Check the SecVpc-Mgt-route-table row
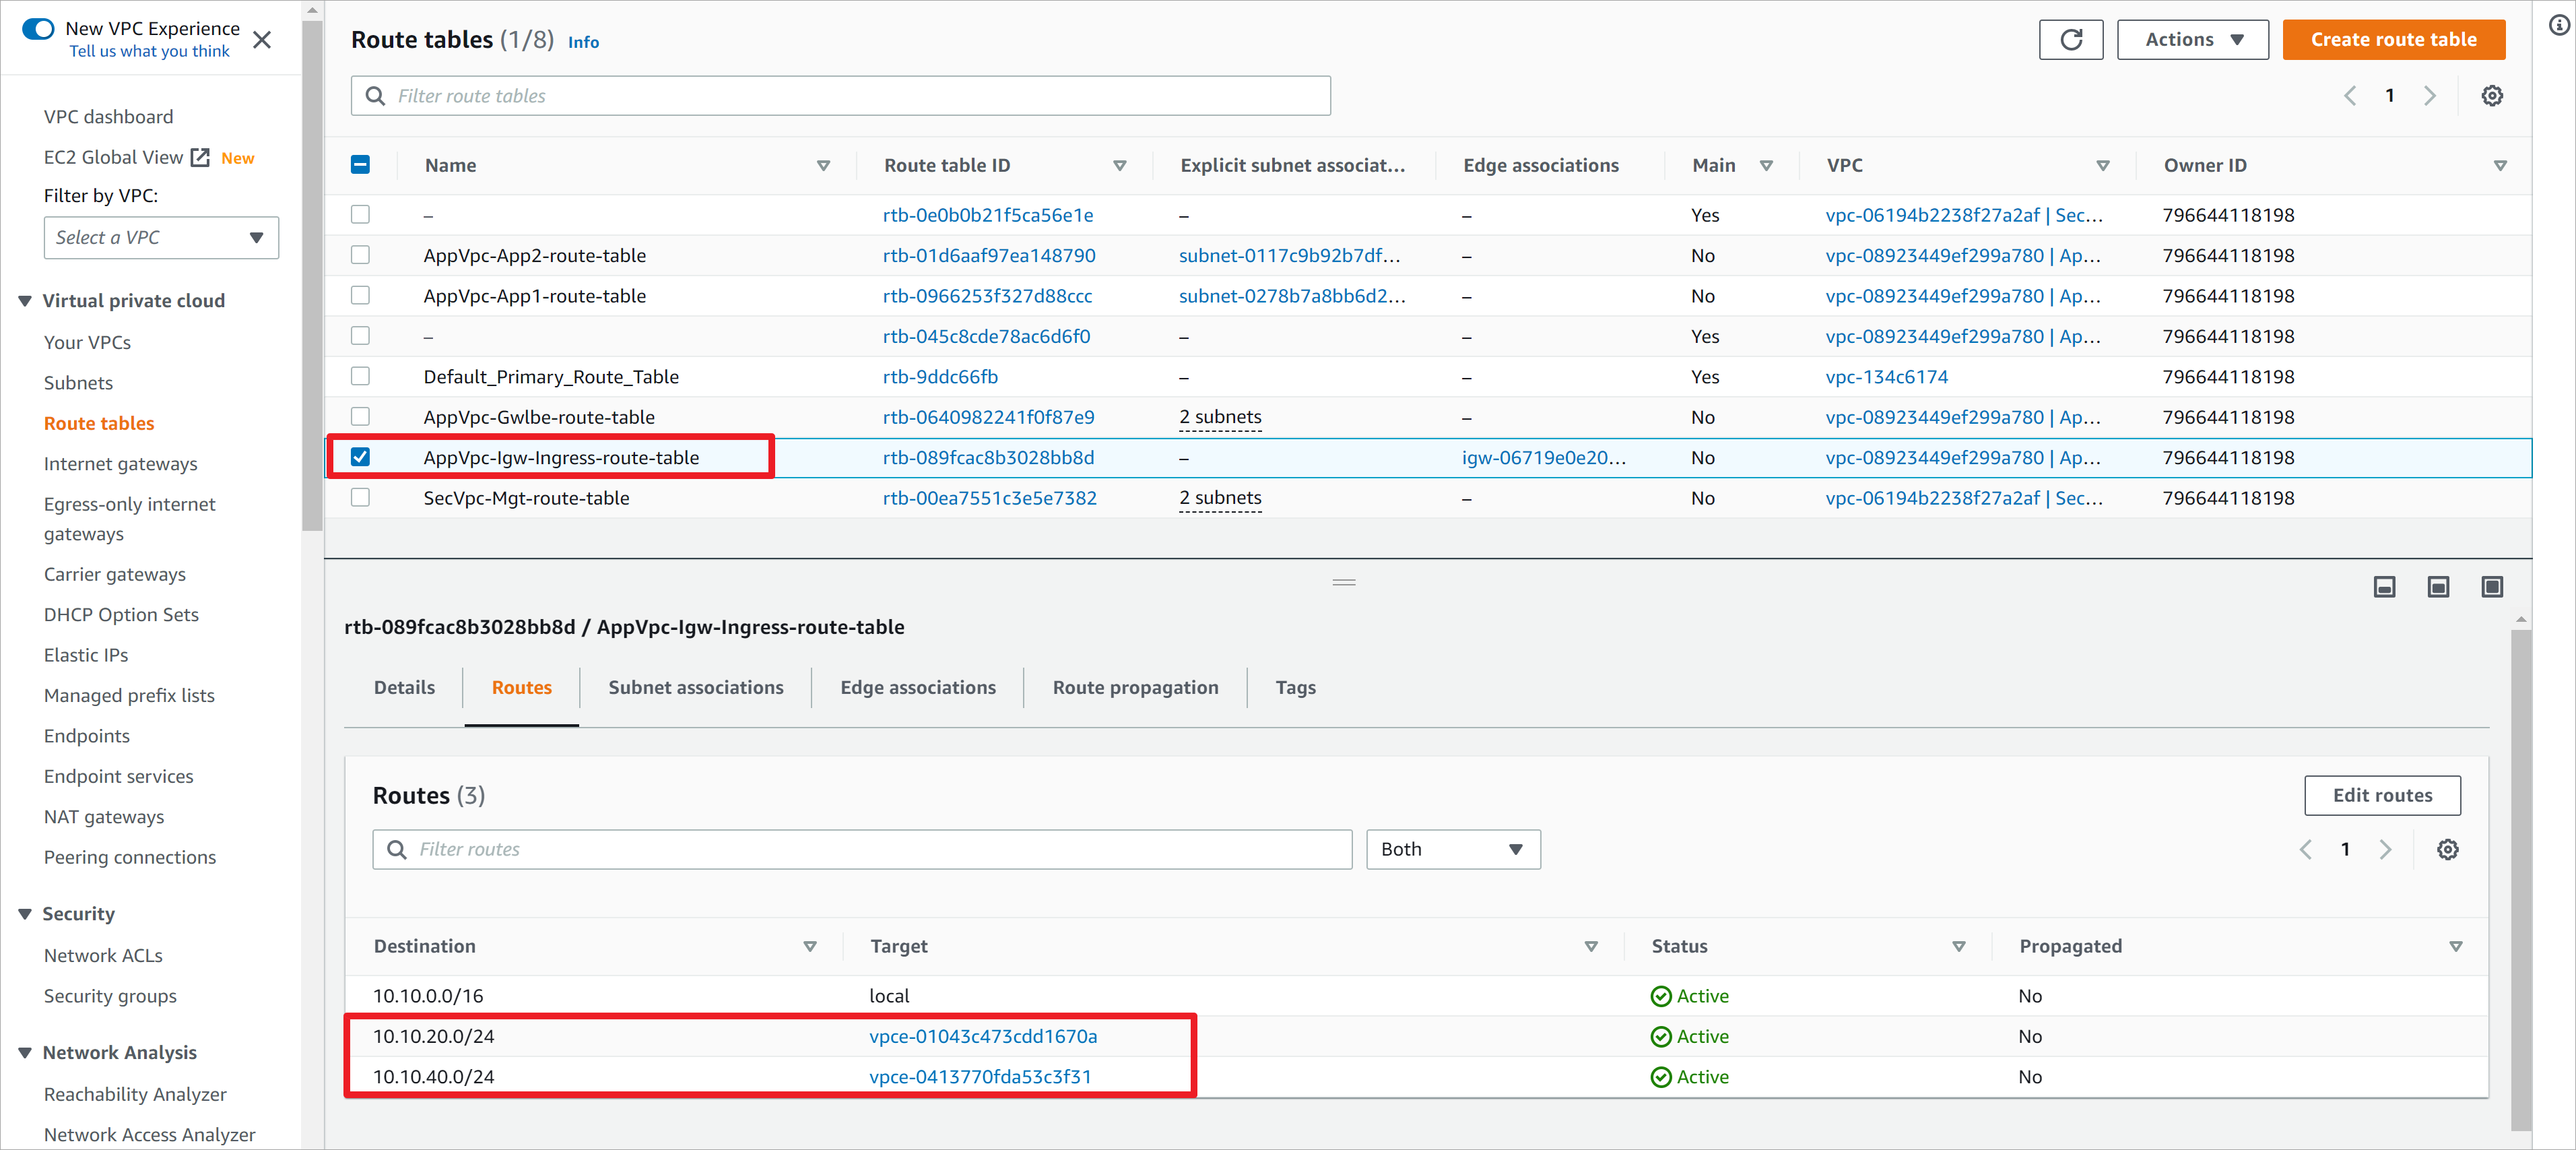 (360, 497)
